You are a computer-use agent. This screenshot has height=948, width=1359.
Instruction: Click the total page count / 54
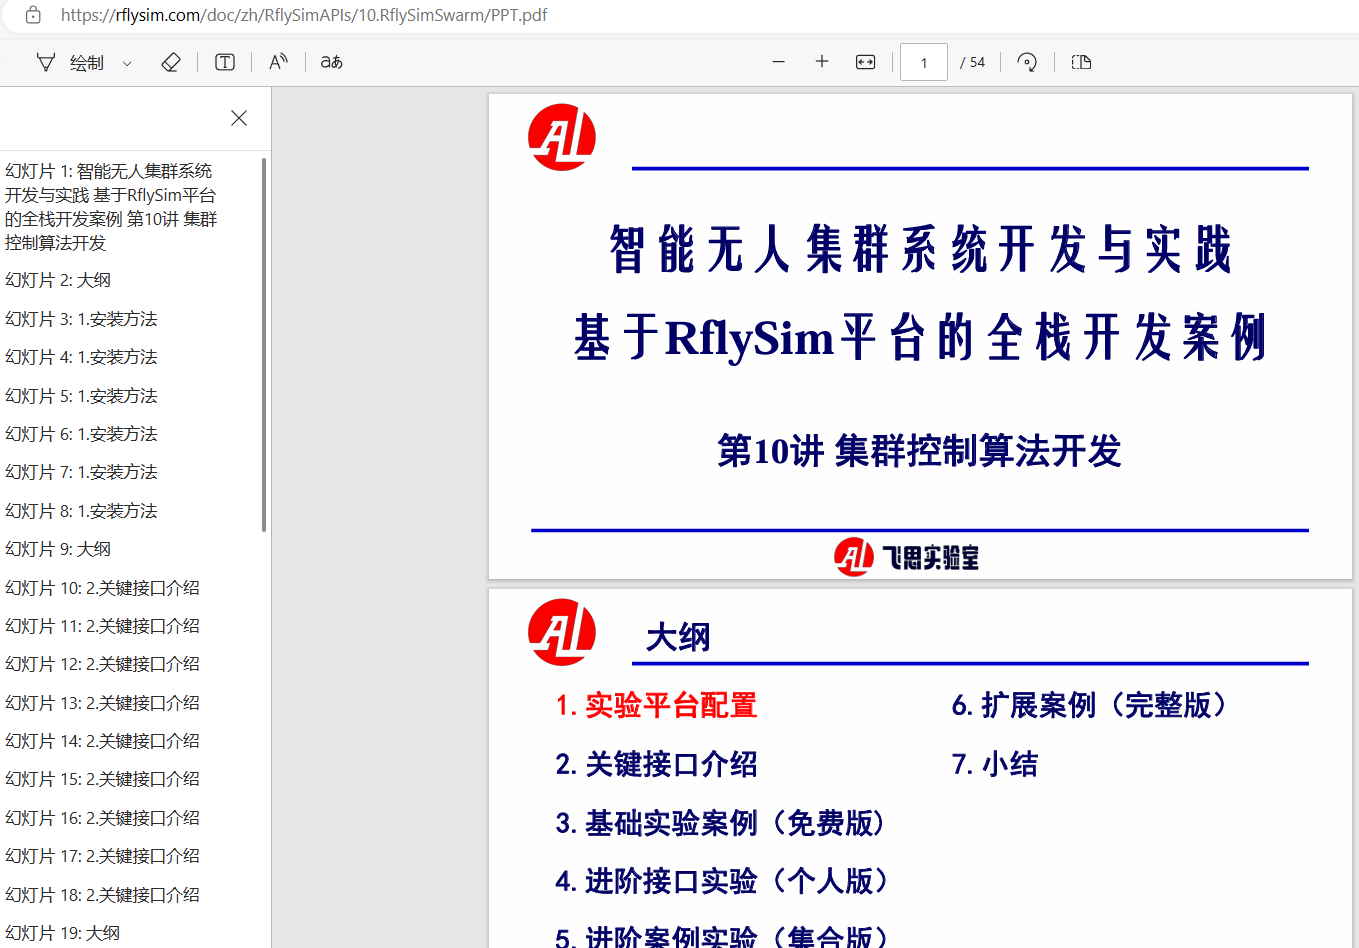tap(973, 62)
